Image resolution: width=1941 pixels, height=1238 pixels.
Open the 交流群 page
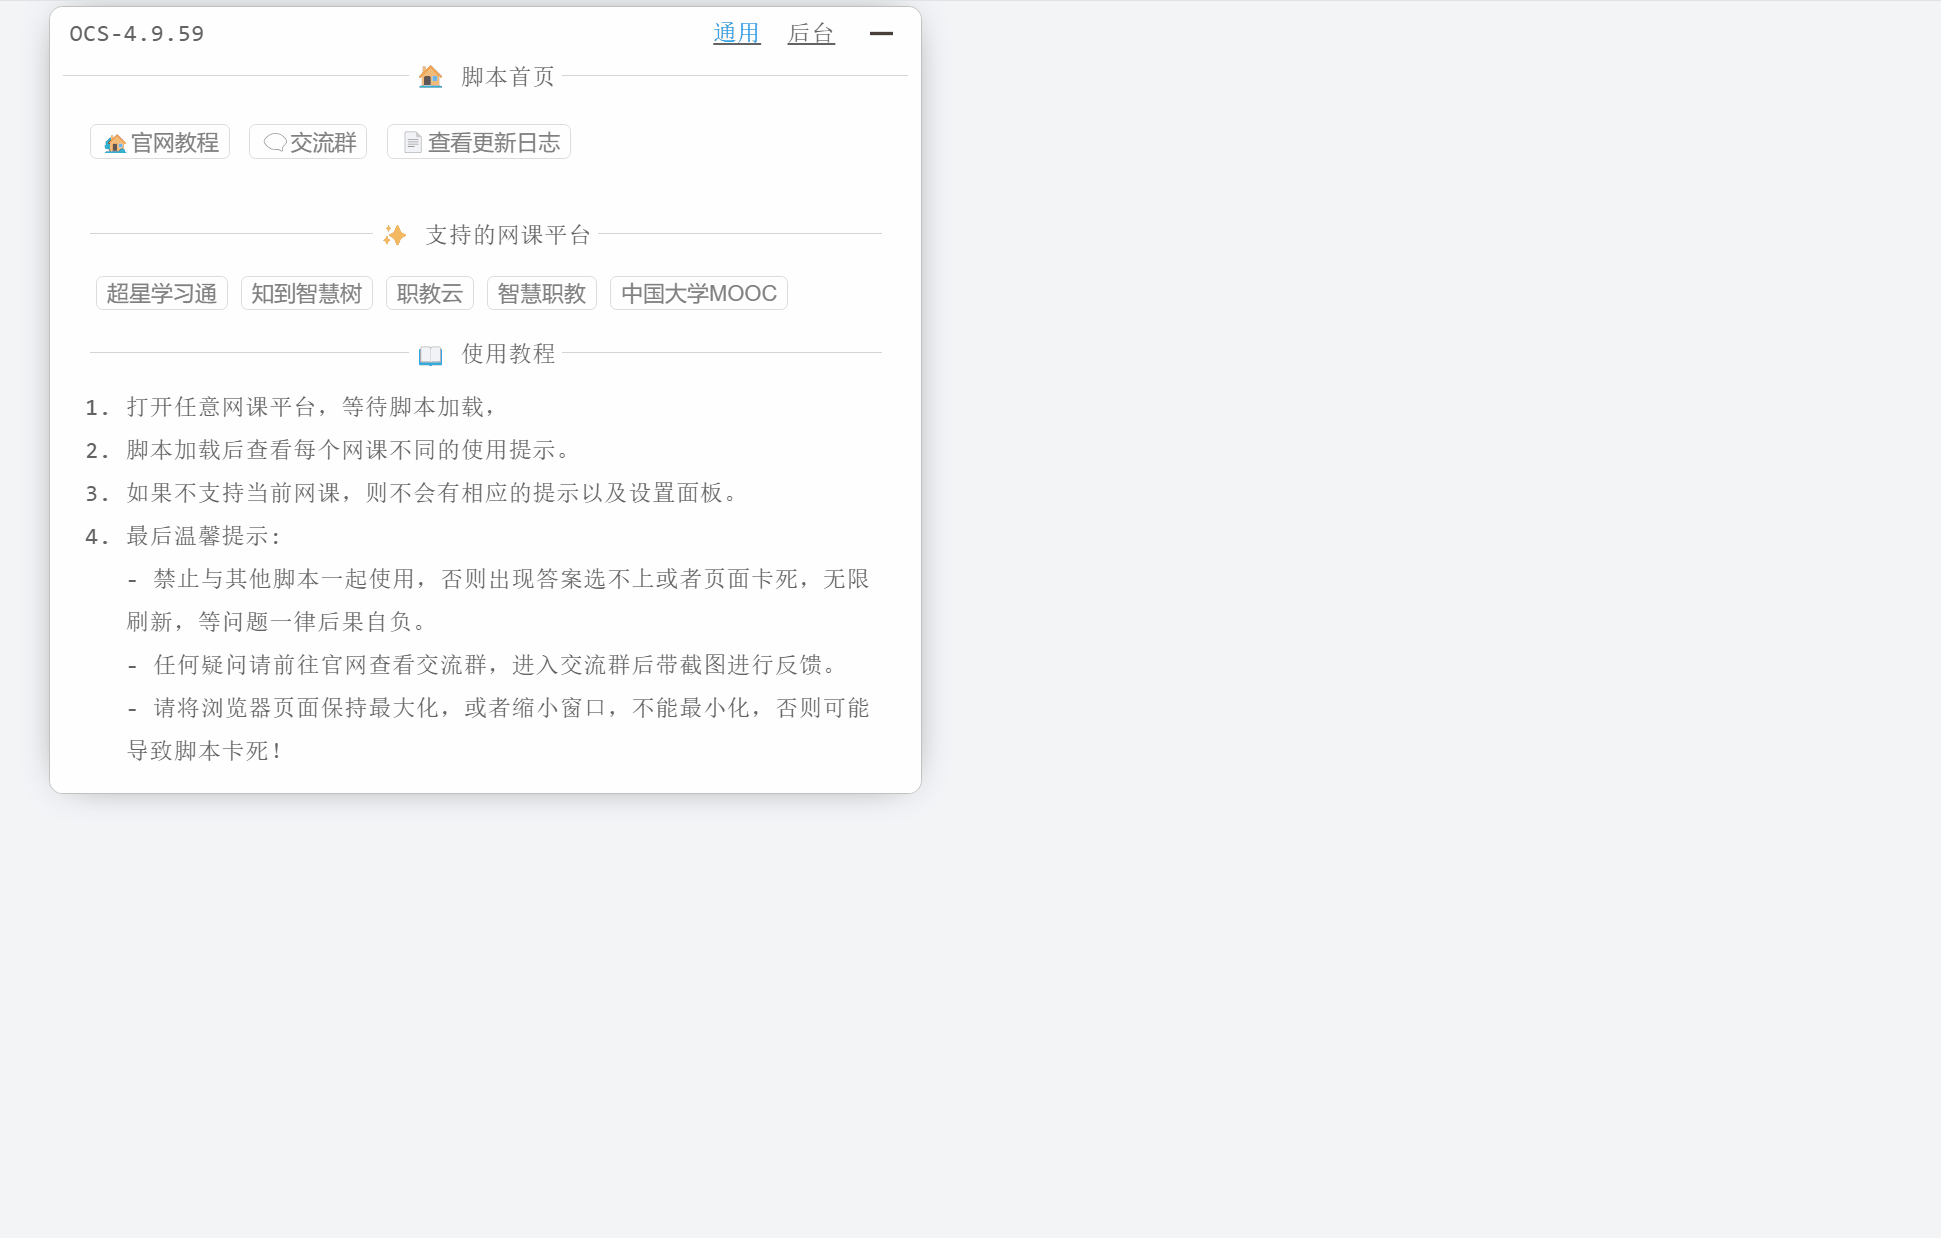tap(307, 141)
